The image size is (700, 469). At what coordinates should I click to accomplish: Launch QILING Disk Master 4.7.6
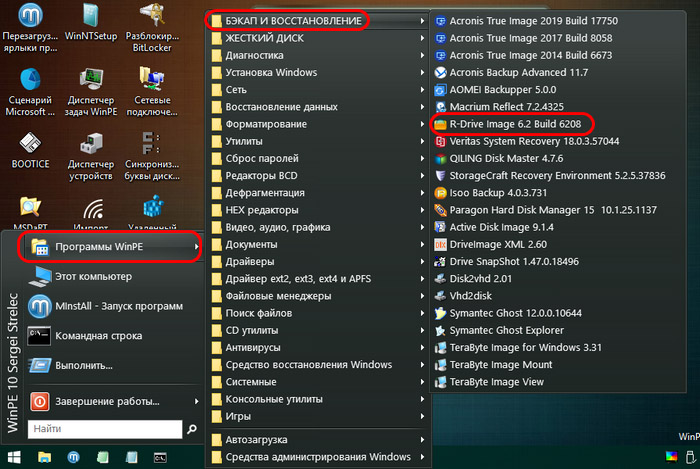point(499,158)
